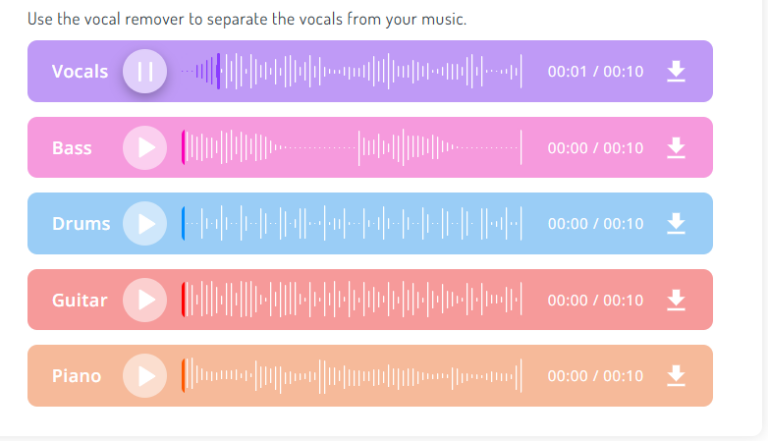
Task: Play the Piano track
Action: pos(145,376)
